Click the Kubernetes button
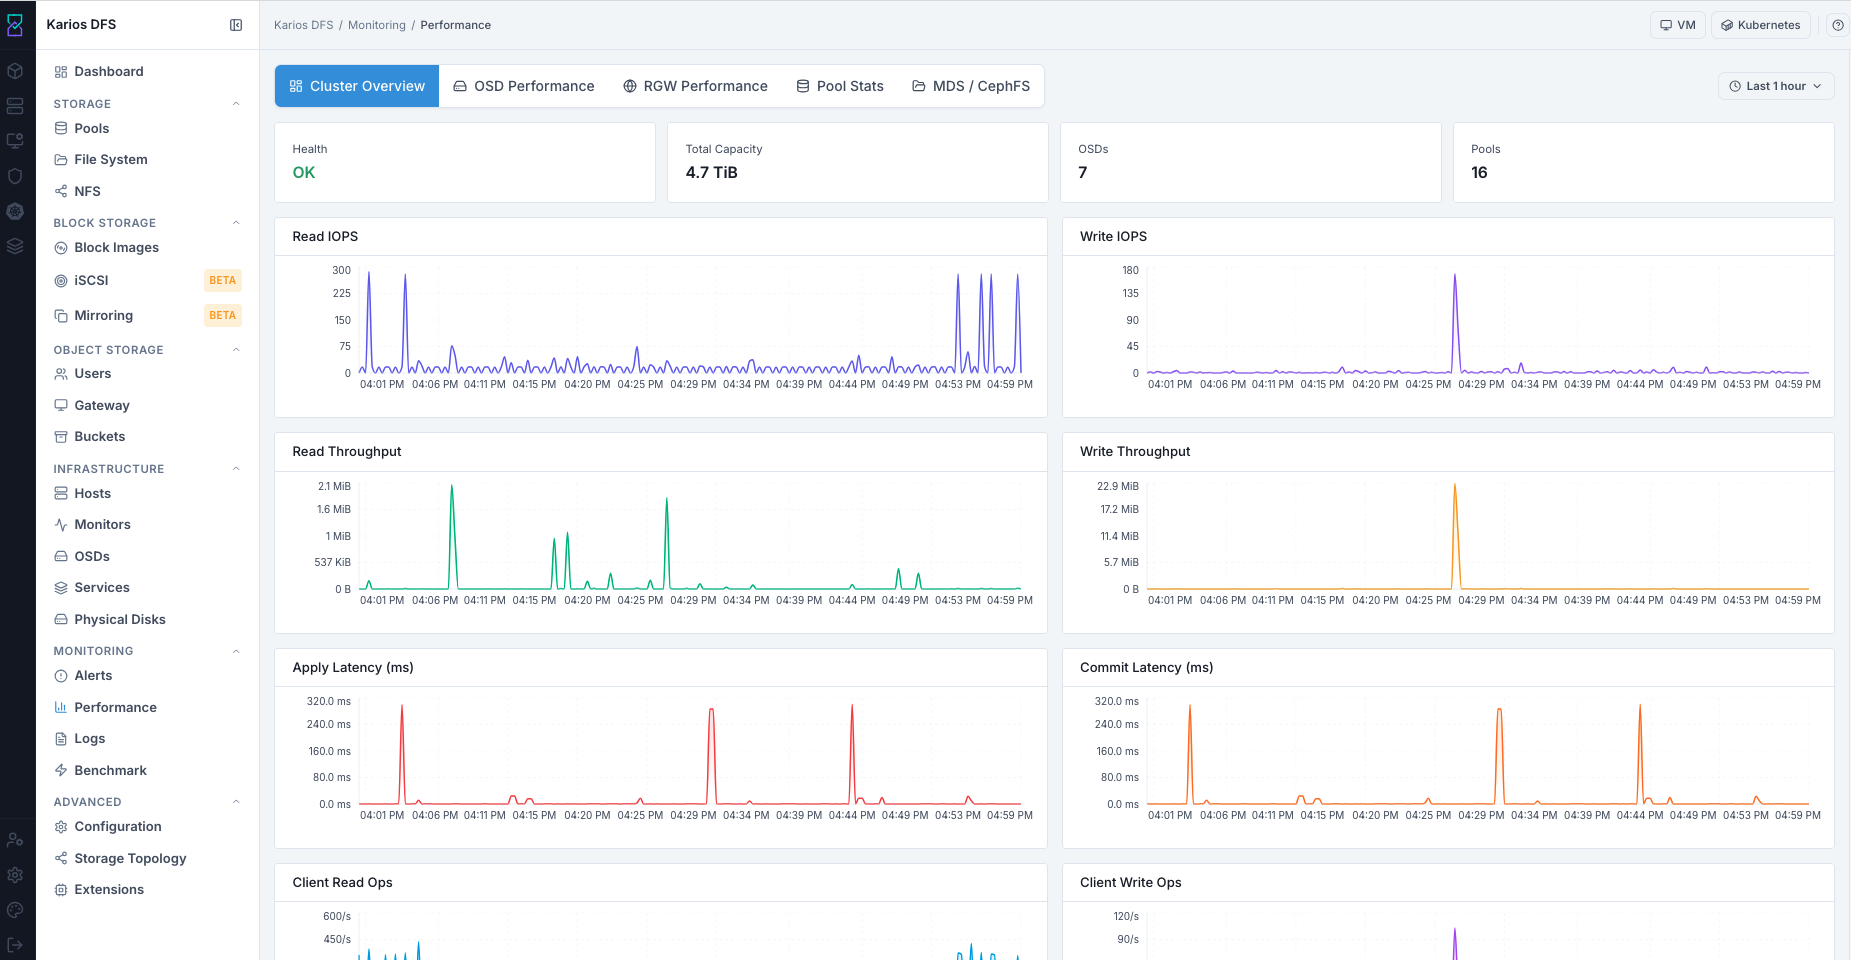Screen dimensions: 1851x960 click(1760, 25)
